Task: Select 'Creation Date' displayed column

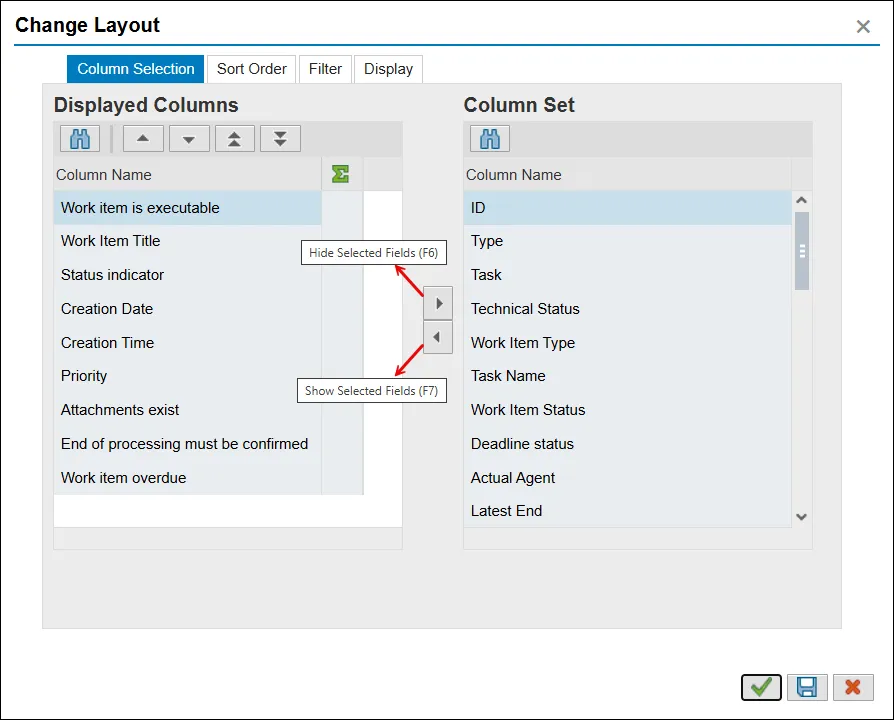Action: (188, 309)
